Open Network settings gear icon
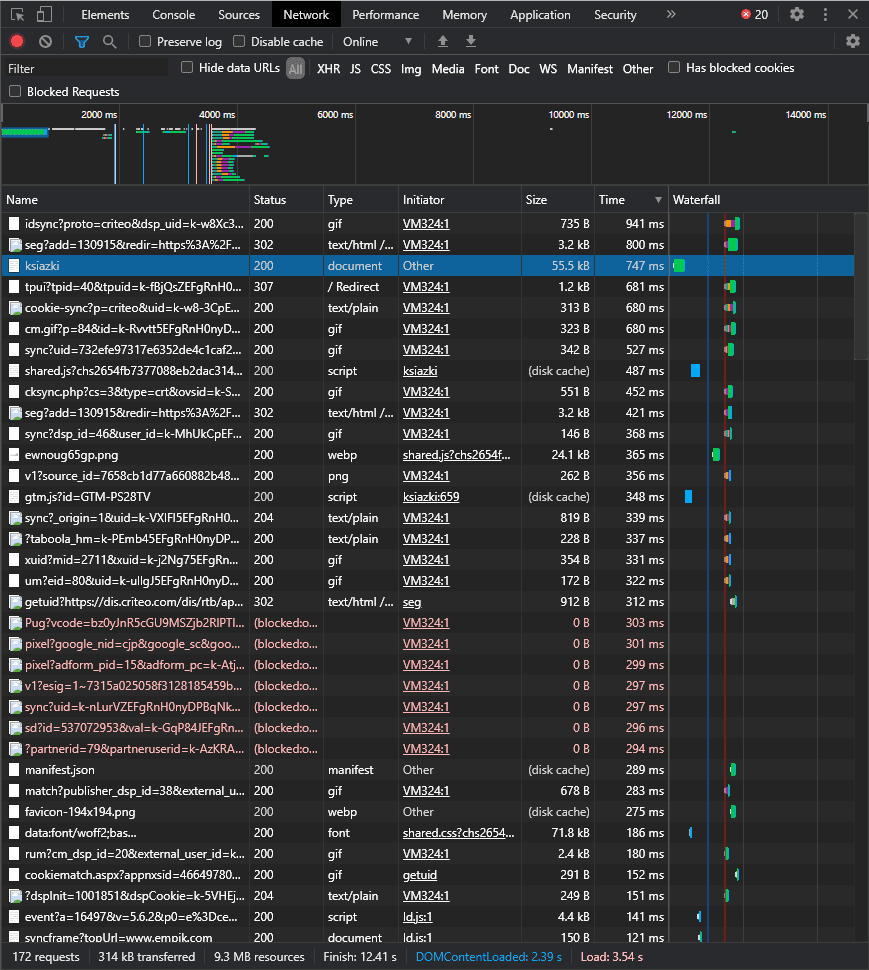869x970 pixels. 853,41
